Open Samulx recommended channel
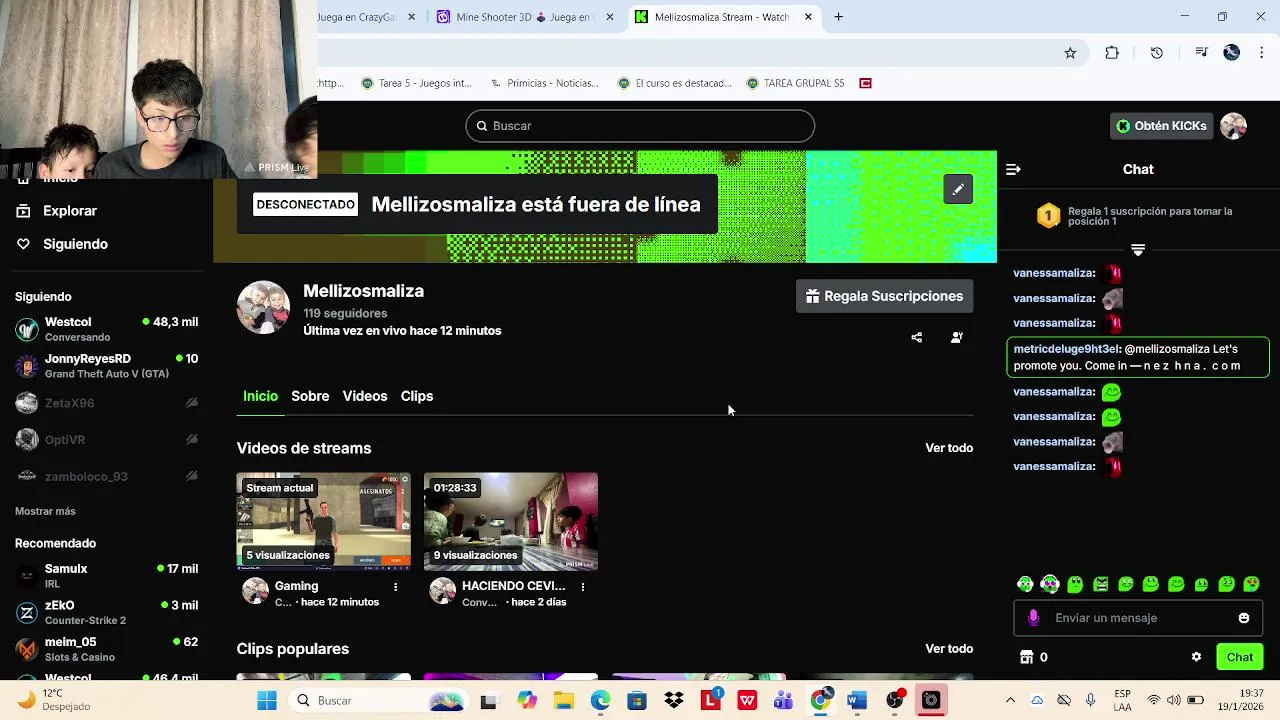The image size is (1280, 720). 106,576
